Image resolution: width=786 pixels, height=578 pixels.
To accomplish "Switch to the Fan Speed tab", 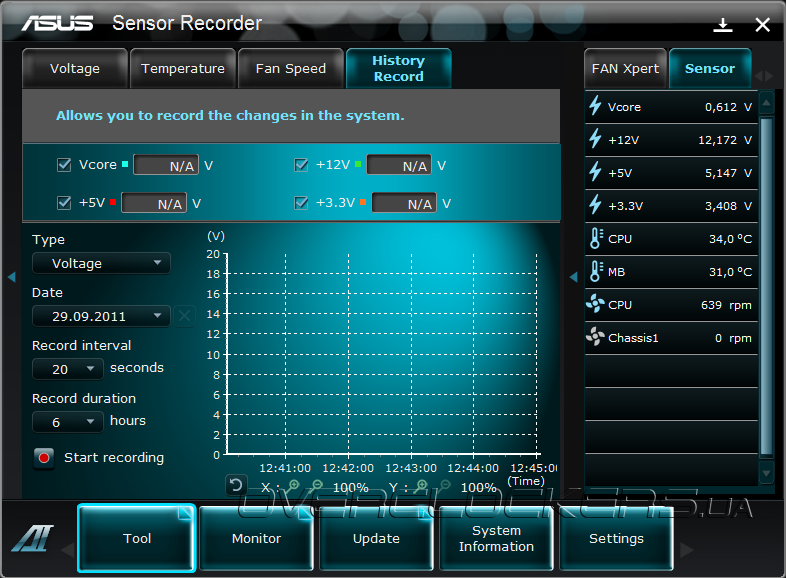I will click(291, 69).
